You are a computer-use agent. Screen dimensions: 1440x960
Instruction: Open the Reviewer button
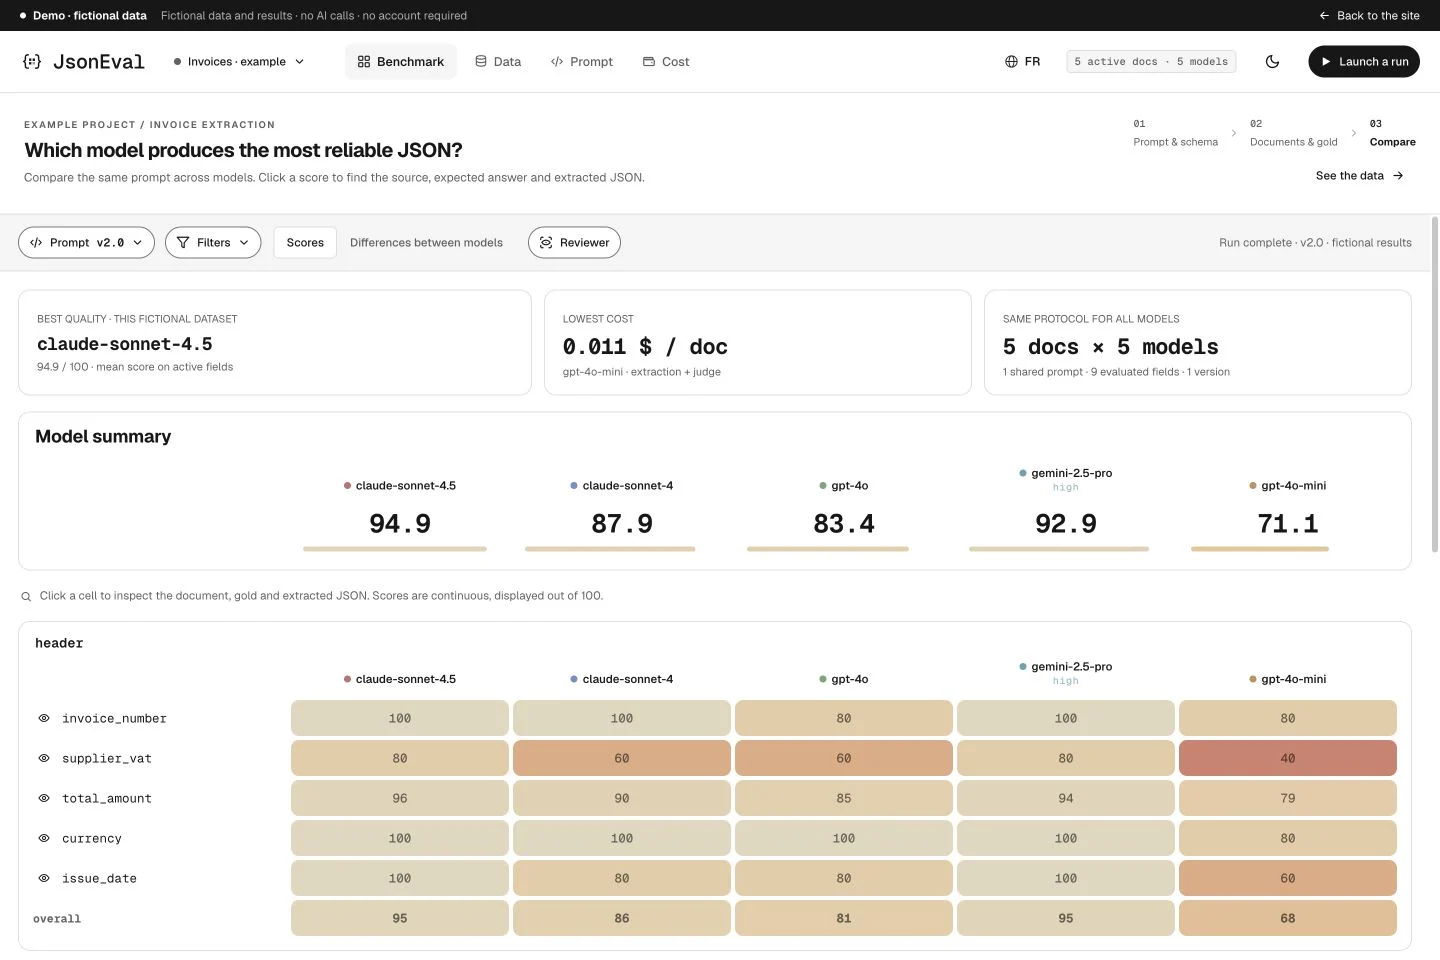tap(574, 243)
